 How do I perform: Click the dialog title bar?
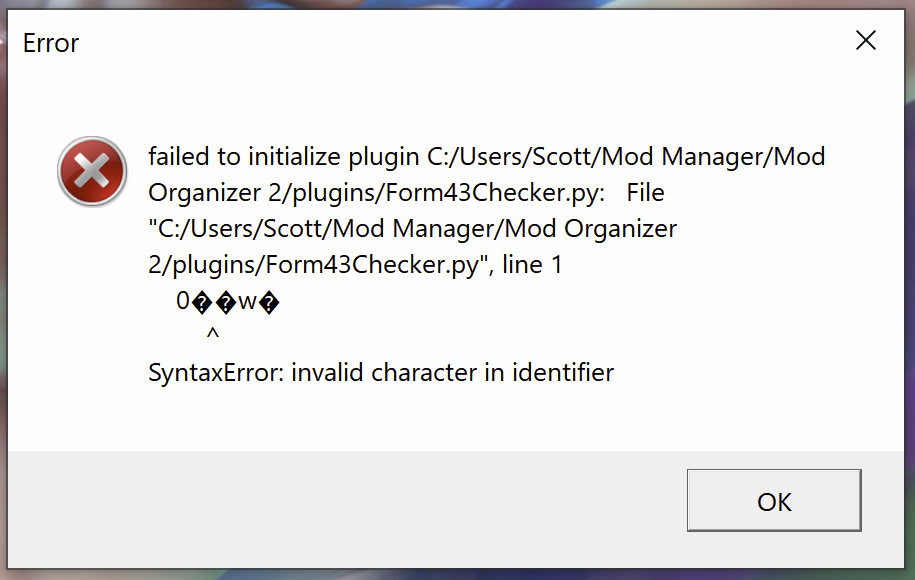tap(450, 43)
